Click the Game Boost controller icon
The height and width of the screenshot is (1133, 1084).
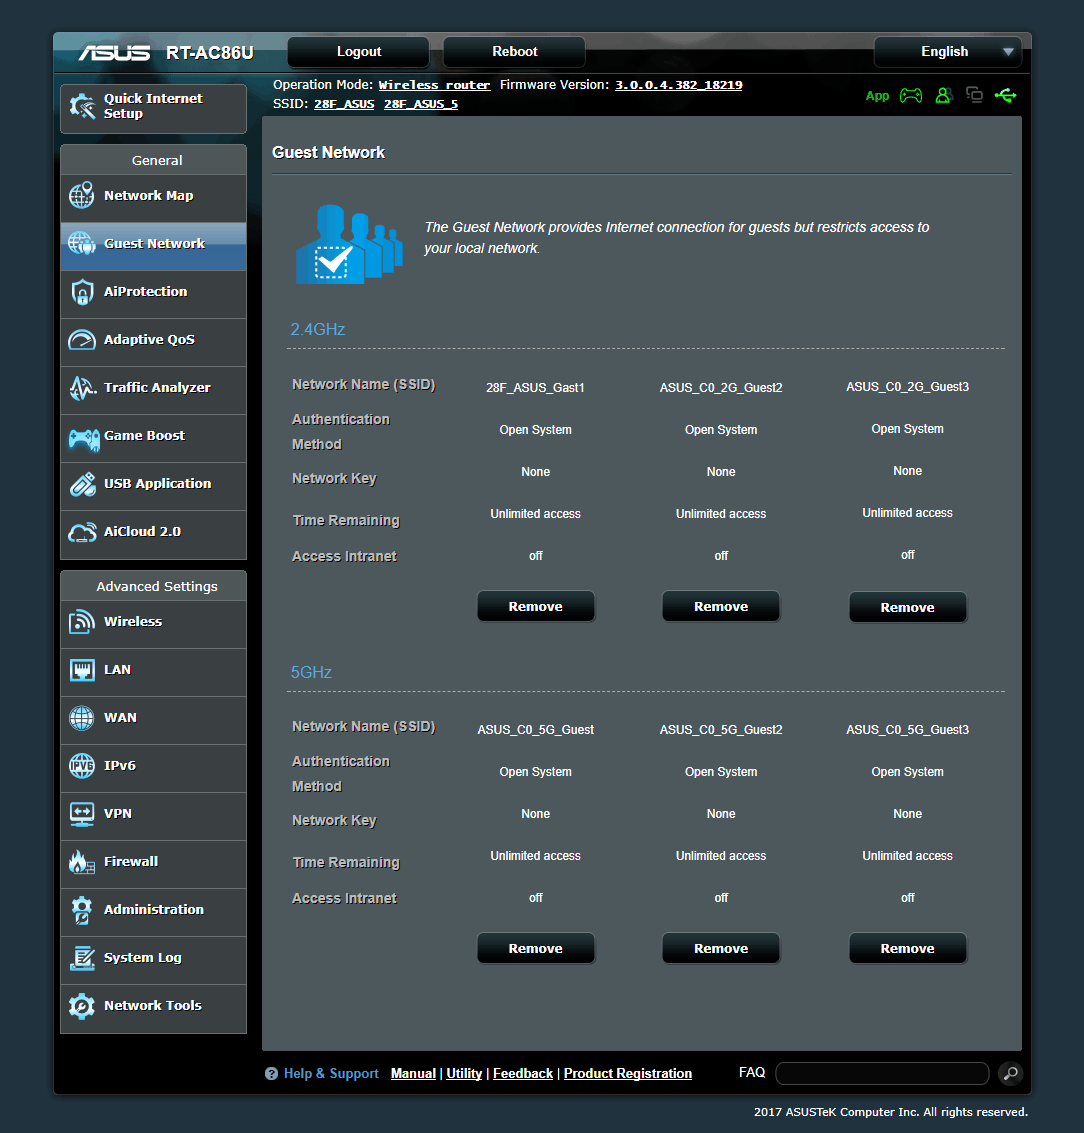coord(84,439)
